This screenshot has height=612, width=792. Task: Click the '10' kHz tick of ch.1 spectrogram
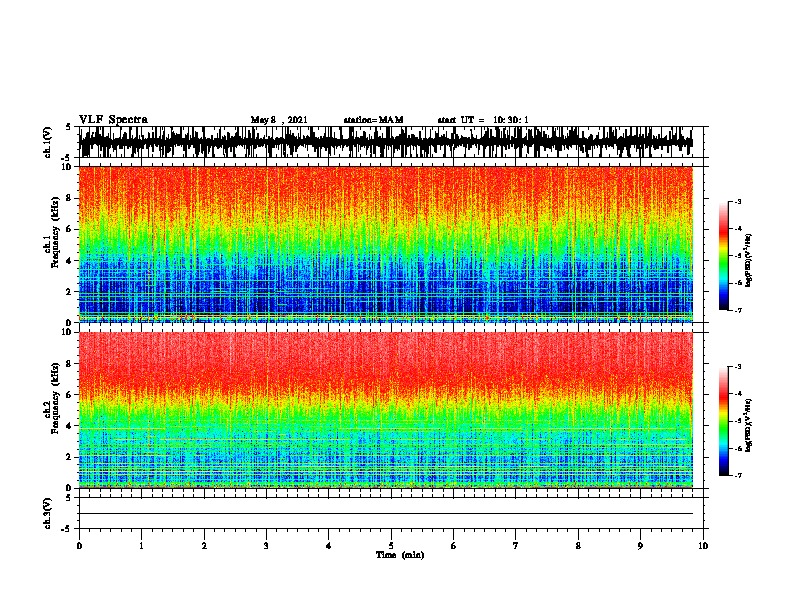(68, 167)
